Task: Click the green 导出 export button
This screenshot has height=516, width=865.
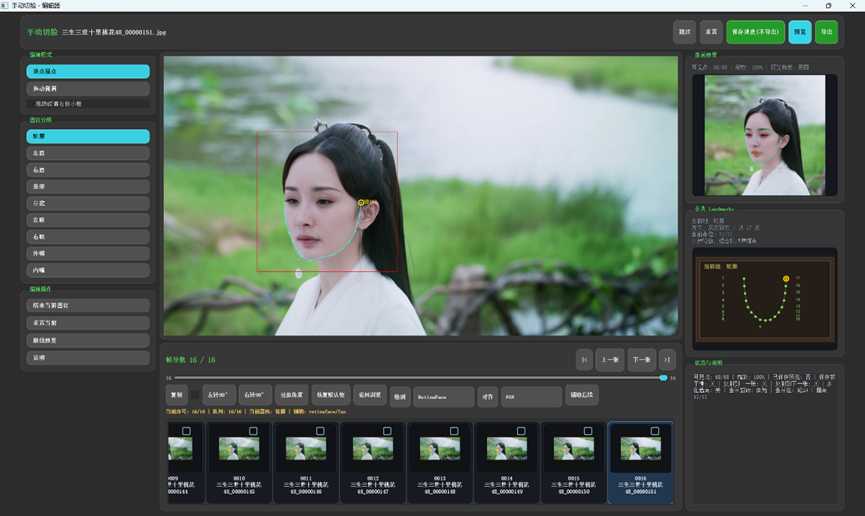Action: pos(826,32)
